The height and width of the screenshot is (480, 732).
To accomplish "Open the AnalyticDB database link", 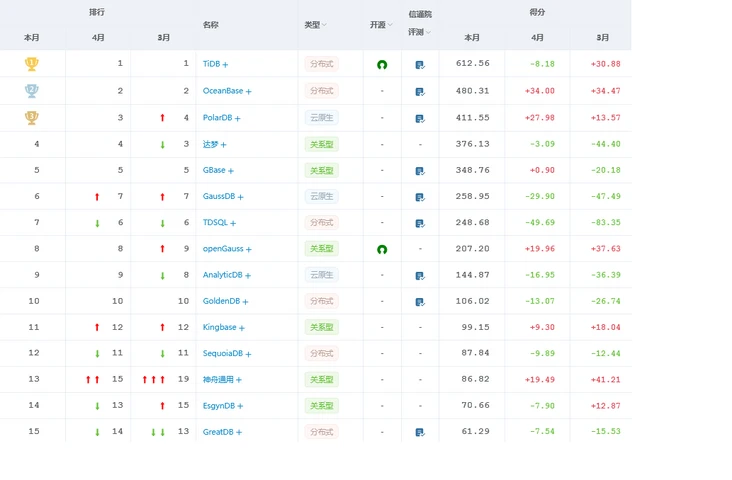I will click(222, 275).
